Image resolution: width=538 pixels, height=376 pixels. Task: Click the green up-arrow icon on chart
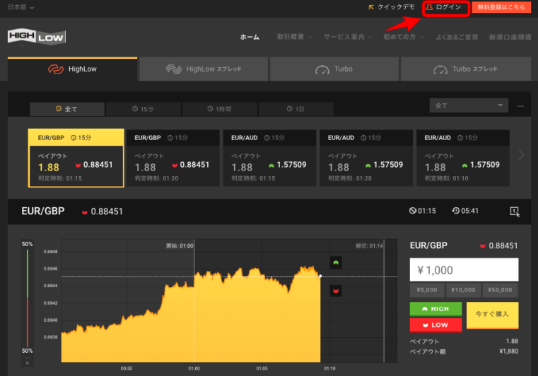[336, 263]
